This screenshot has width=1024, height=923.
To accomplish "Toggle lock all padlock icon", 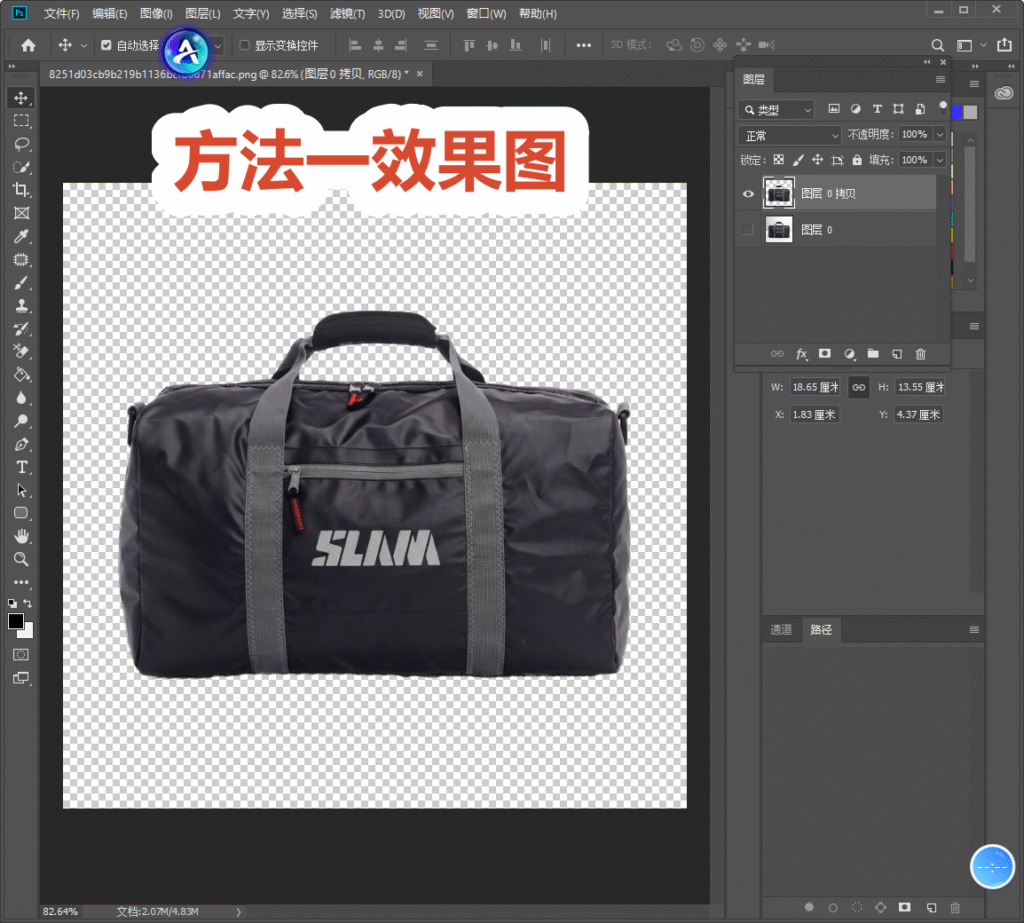I will (857, 159).
